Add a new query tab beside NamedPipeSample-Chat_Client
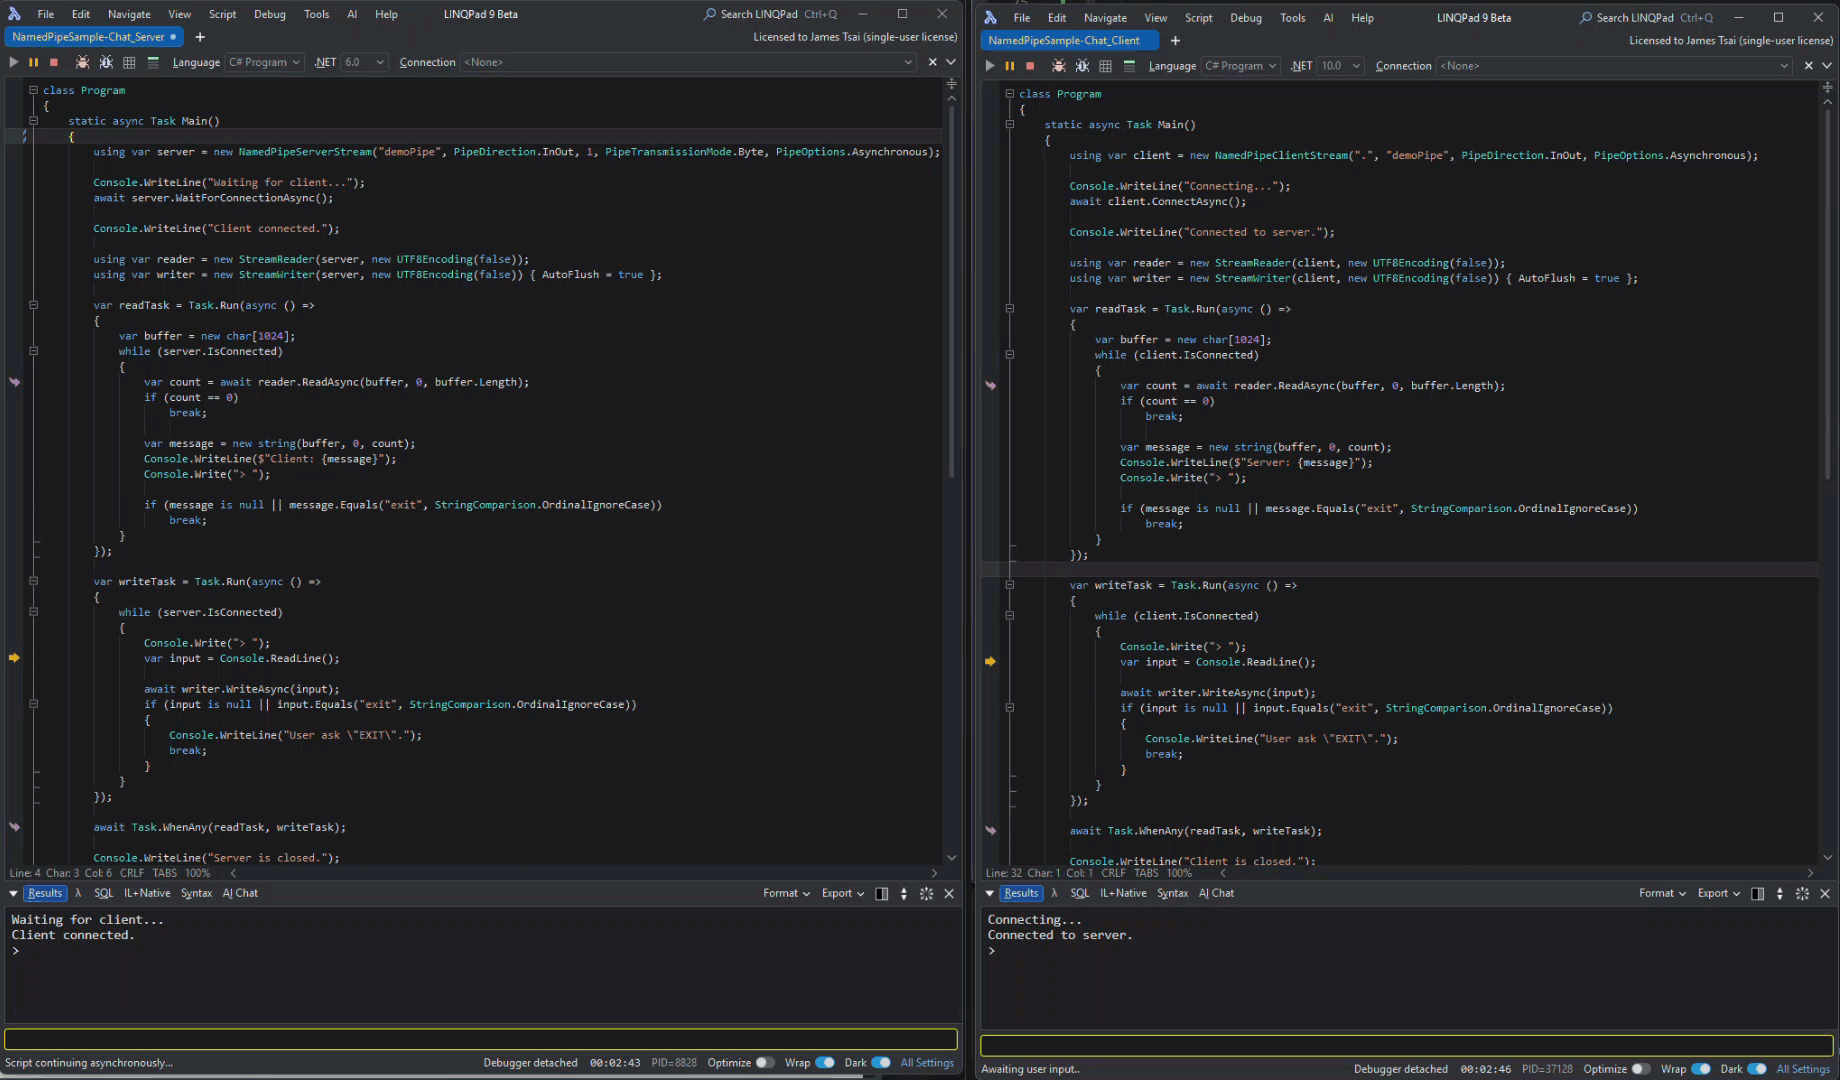The image size is (1840, 1080). point(1175,41)
